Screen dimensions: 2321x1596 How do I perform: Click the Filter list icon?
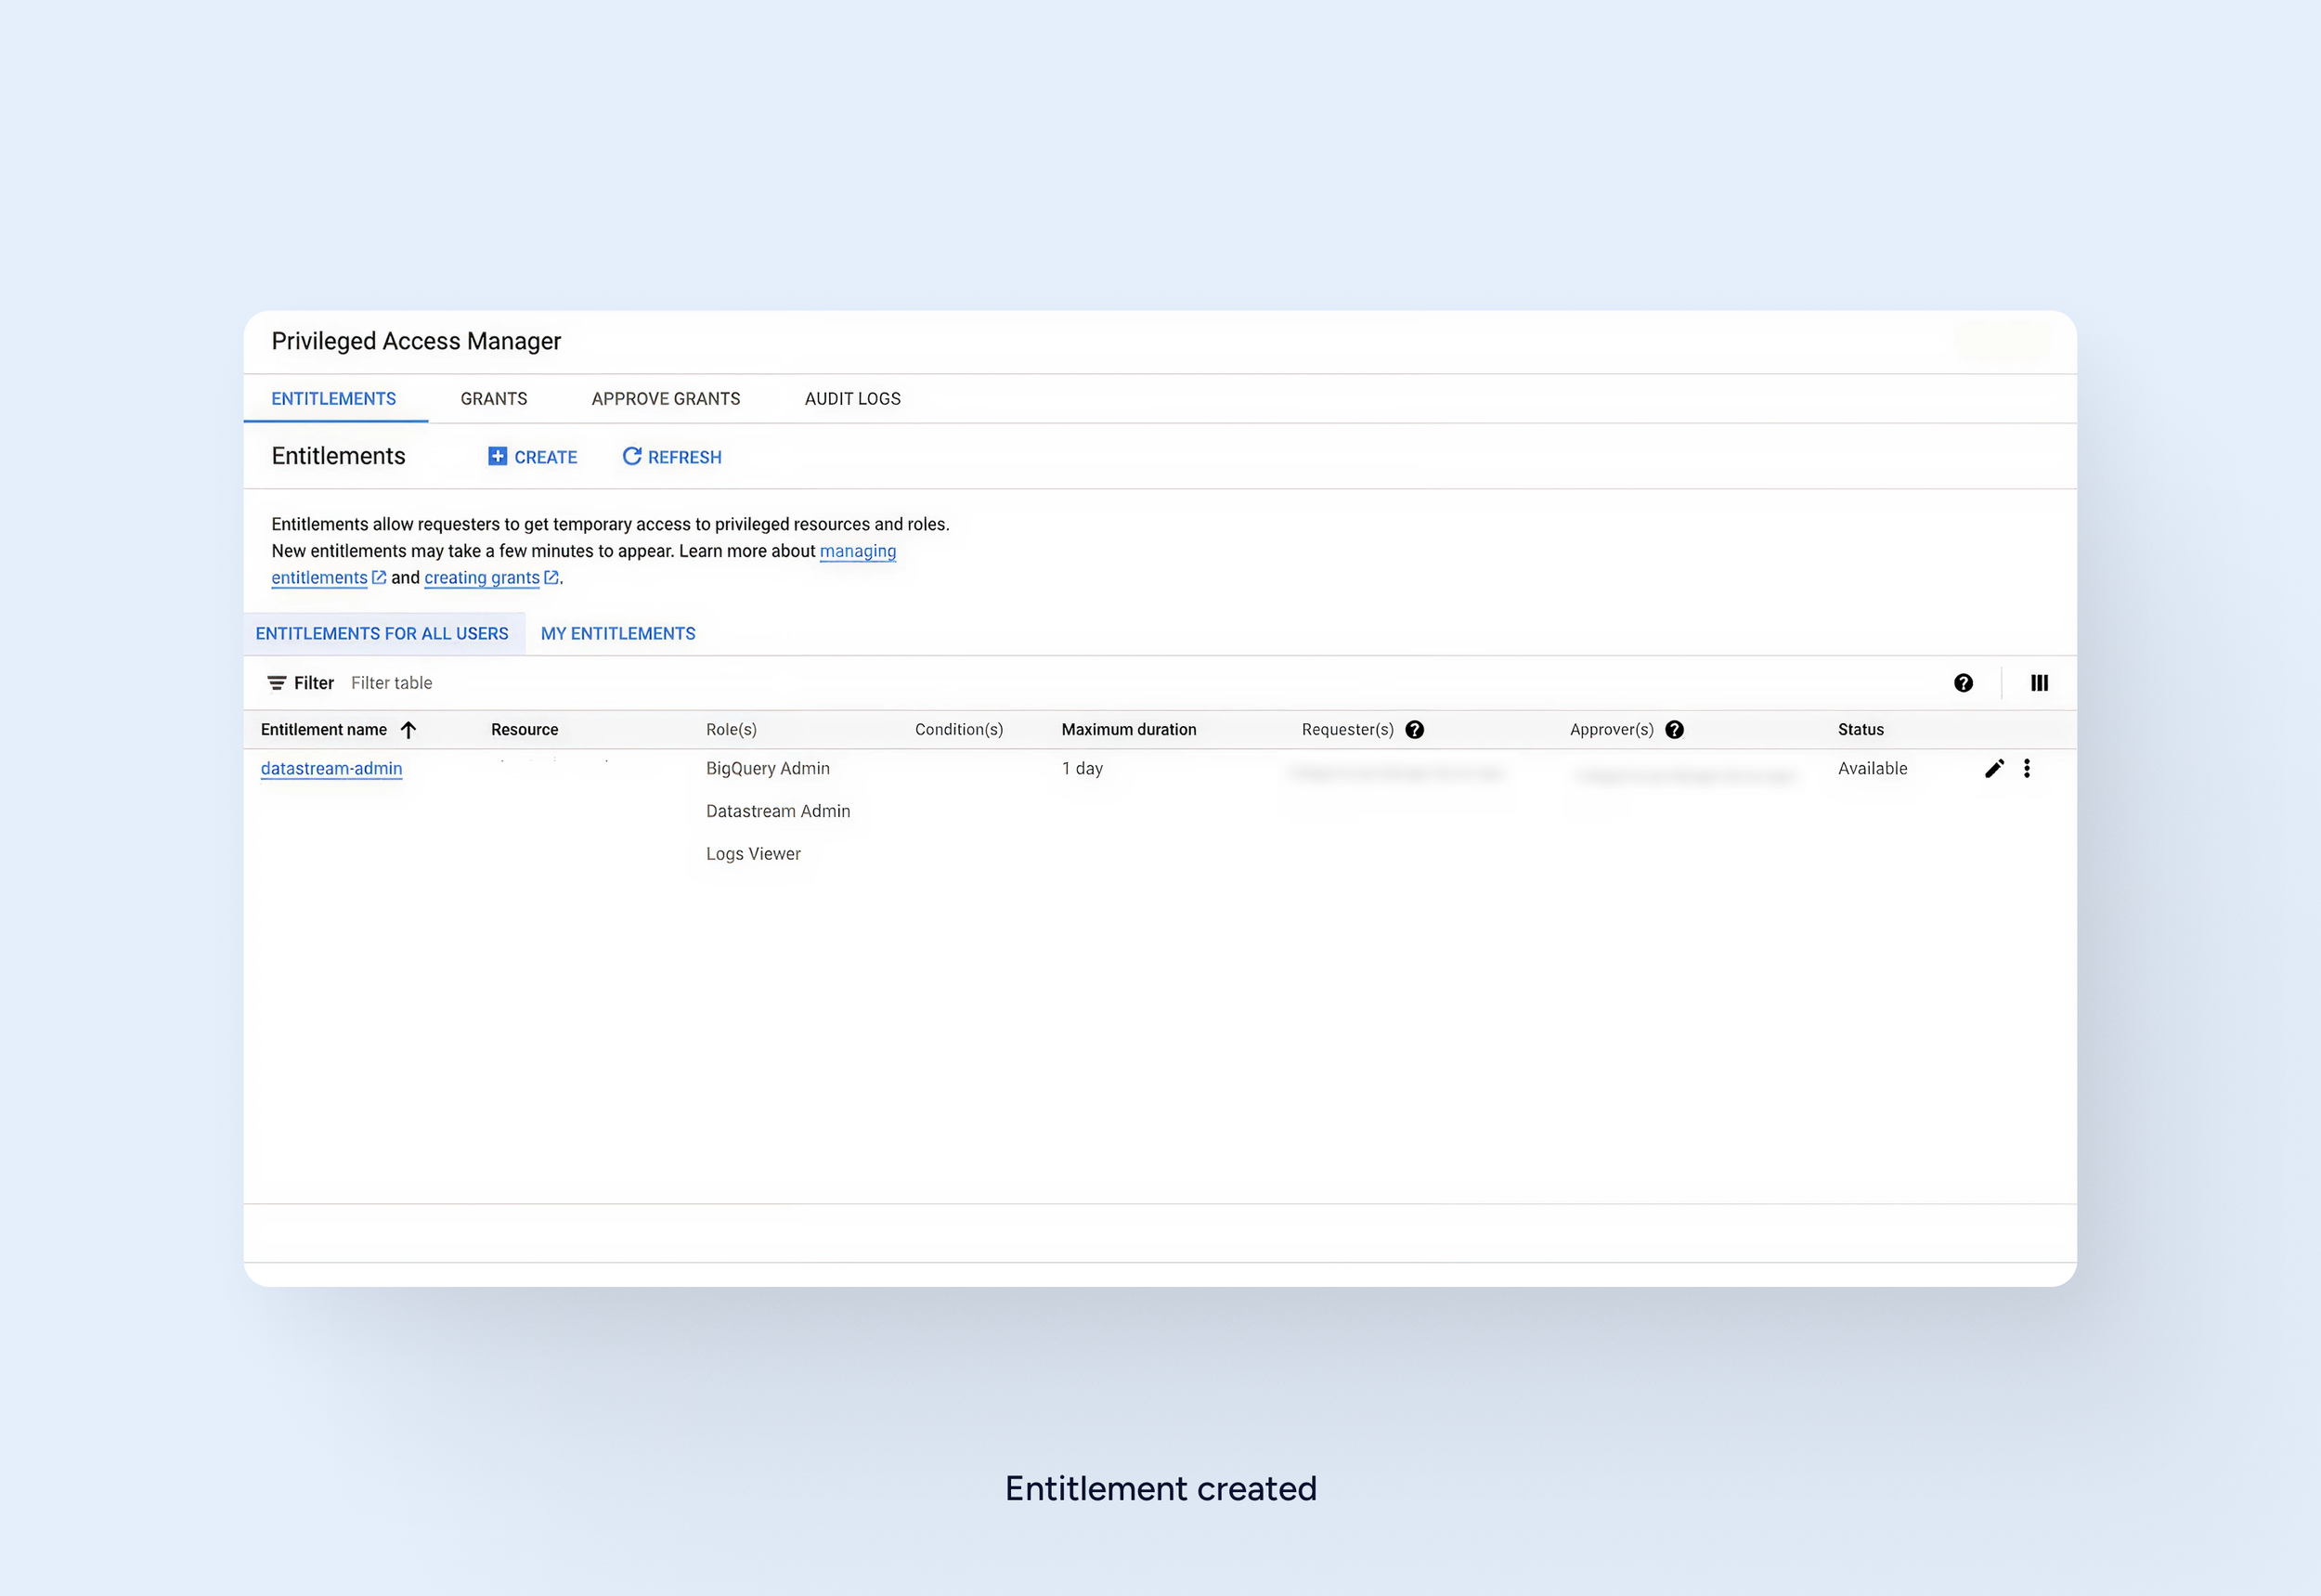(x=277, y=683)
